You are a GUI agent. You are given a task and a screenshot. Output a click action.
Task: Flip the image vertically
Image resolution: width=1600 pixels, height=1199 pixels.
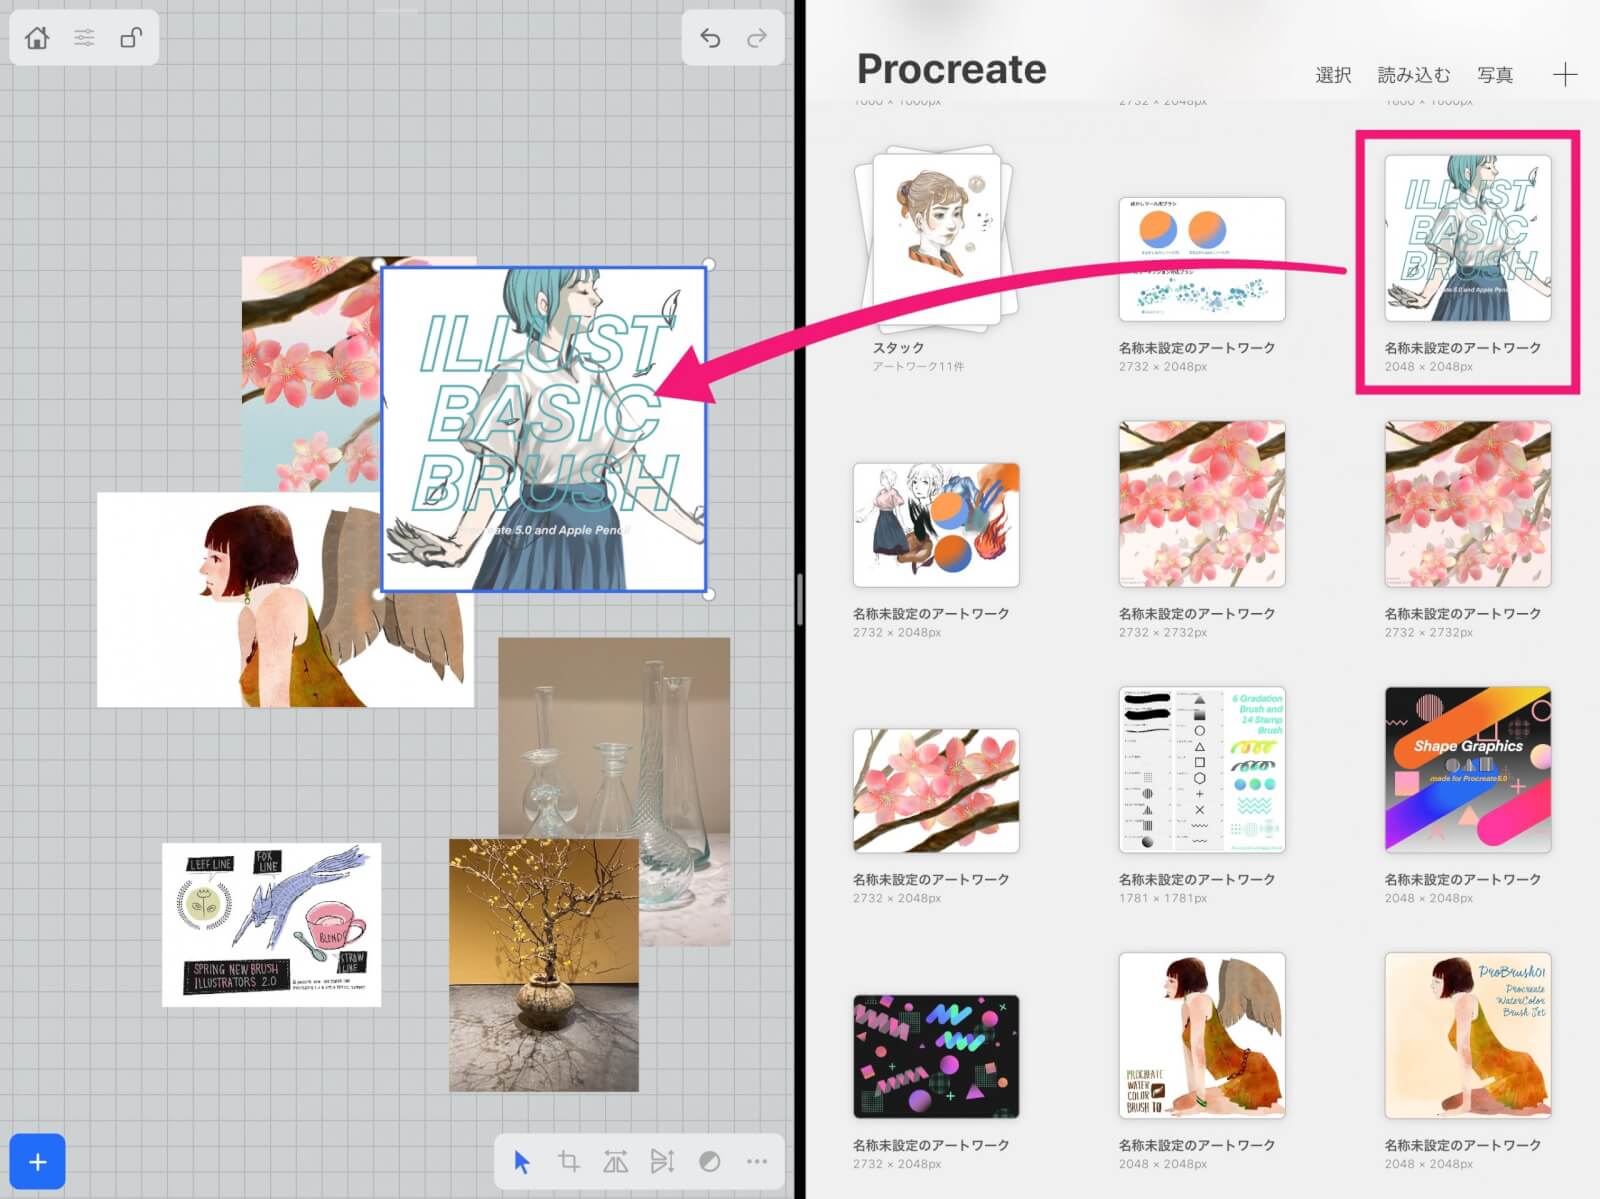tap(663, 1161)
